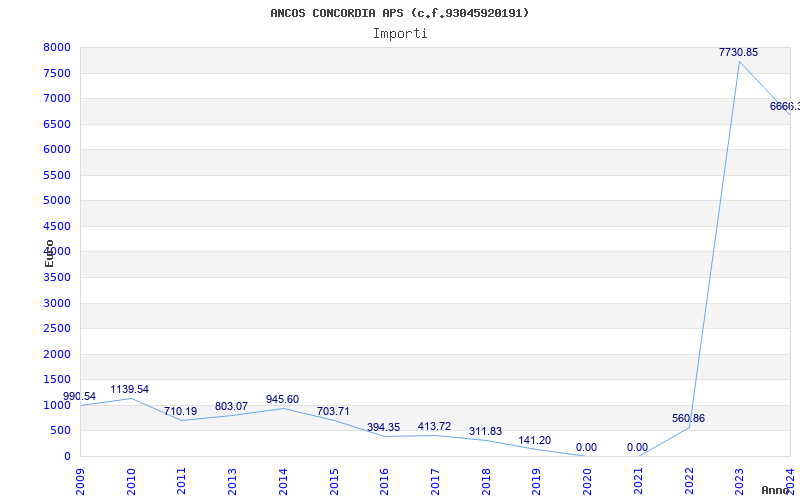The width and height of the screenshot is (800, 500).
Task: Click the 2500 y-axis tick label
Action: click(x=57, y=329)
